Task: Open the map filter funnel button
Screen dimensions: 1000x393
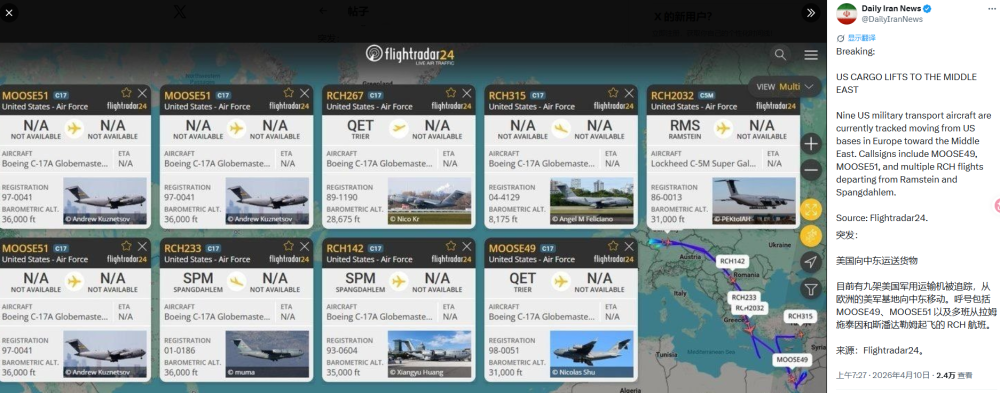Action: [x=811, y=289]
